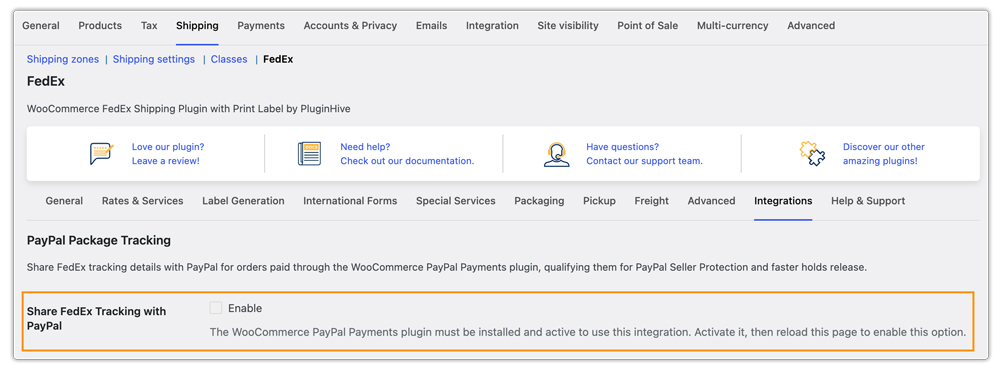This screenshot has height=370, width=1000.
Task: Open the Integration tab in top bar
Action: [x=492, y=26]
